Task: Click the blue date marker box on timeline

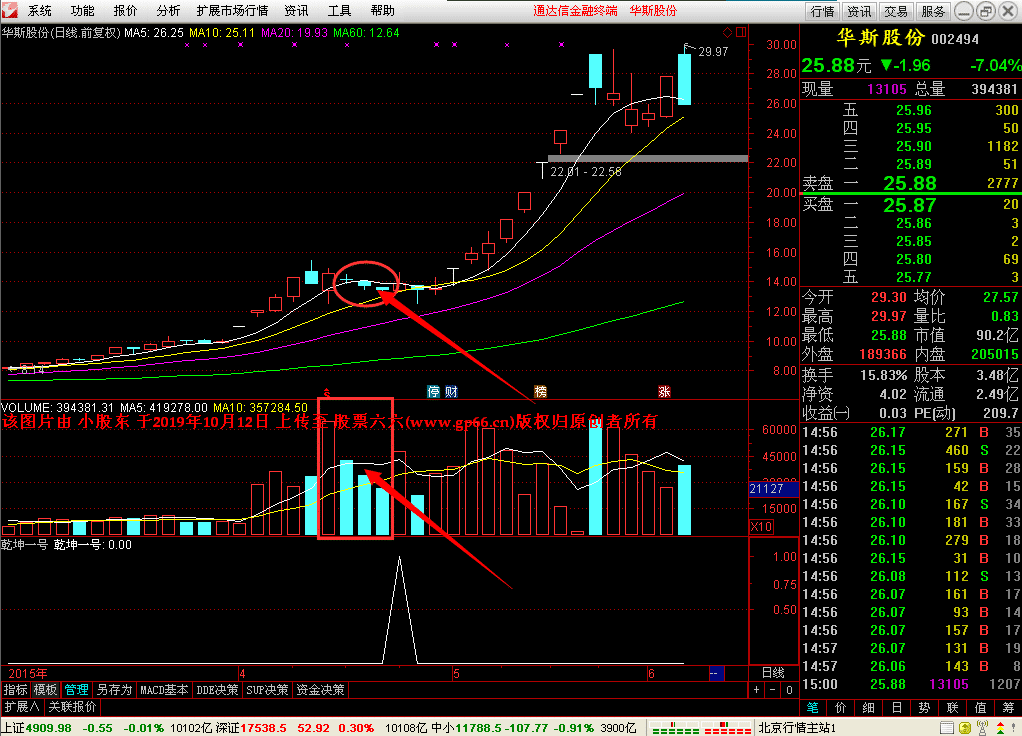Action: point(716,673)
